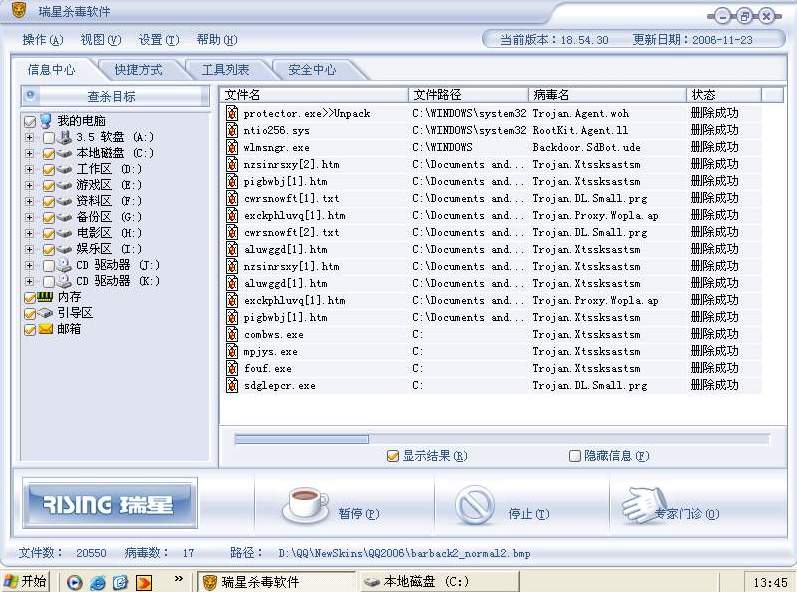Select the RootKit.Agent.ll virus name cell
The height and width of the screenshot is (592, 797).
tap(580, 130)
